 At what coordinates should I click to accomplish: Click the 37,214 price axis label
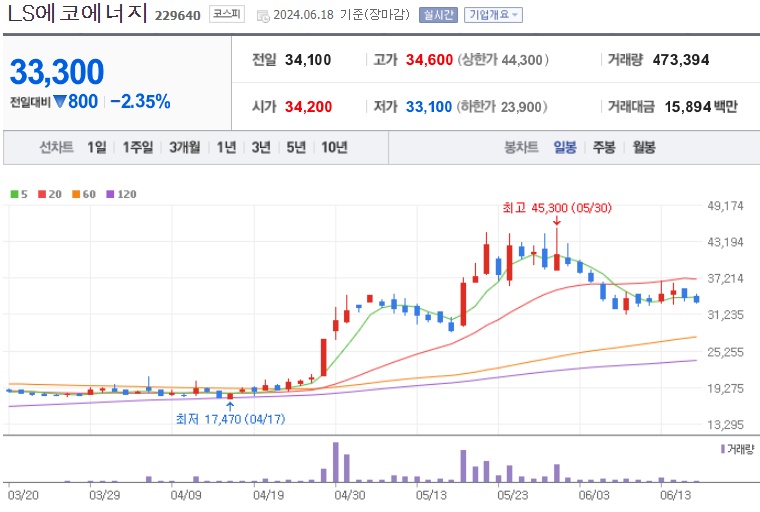click(x=725, y=279)
